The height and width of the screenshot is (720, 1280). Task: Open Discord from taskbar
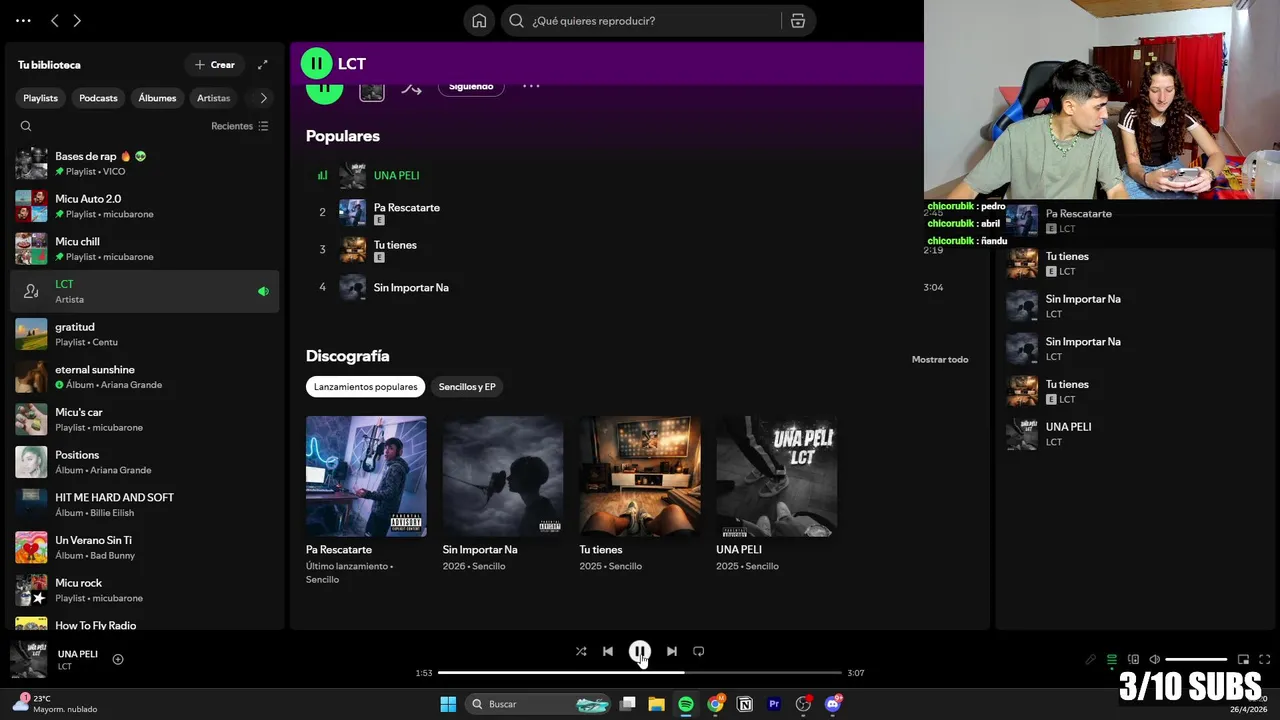(x=833, y=704)
